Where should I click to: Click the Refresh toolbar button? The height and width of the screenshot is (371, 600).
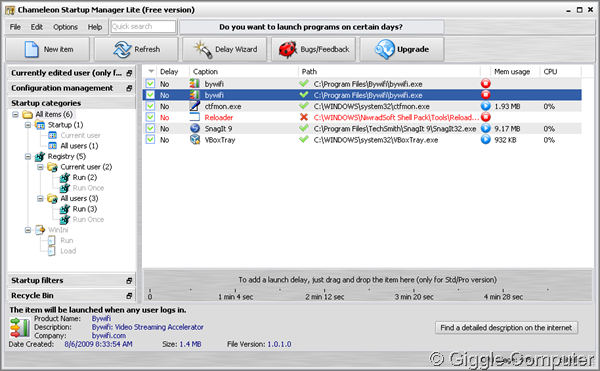coord(136,49)
